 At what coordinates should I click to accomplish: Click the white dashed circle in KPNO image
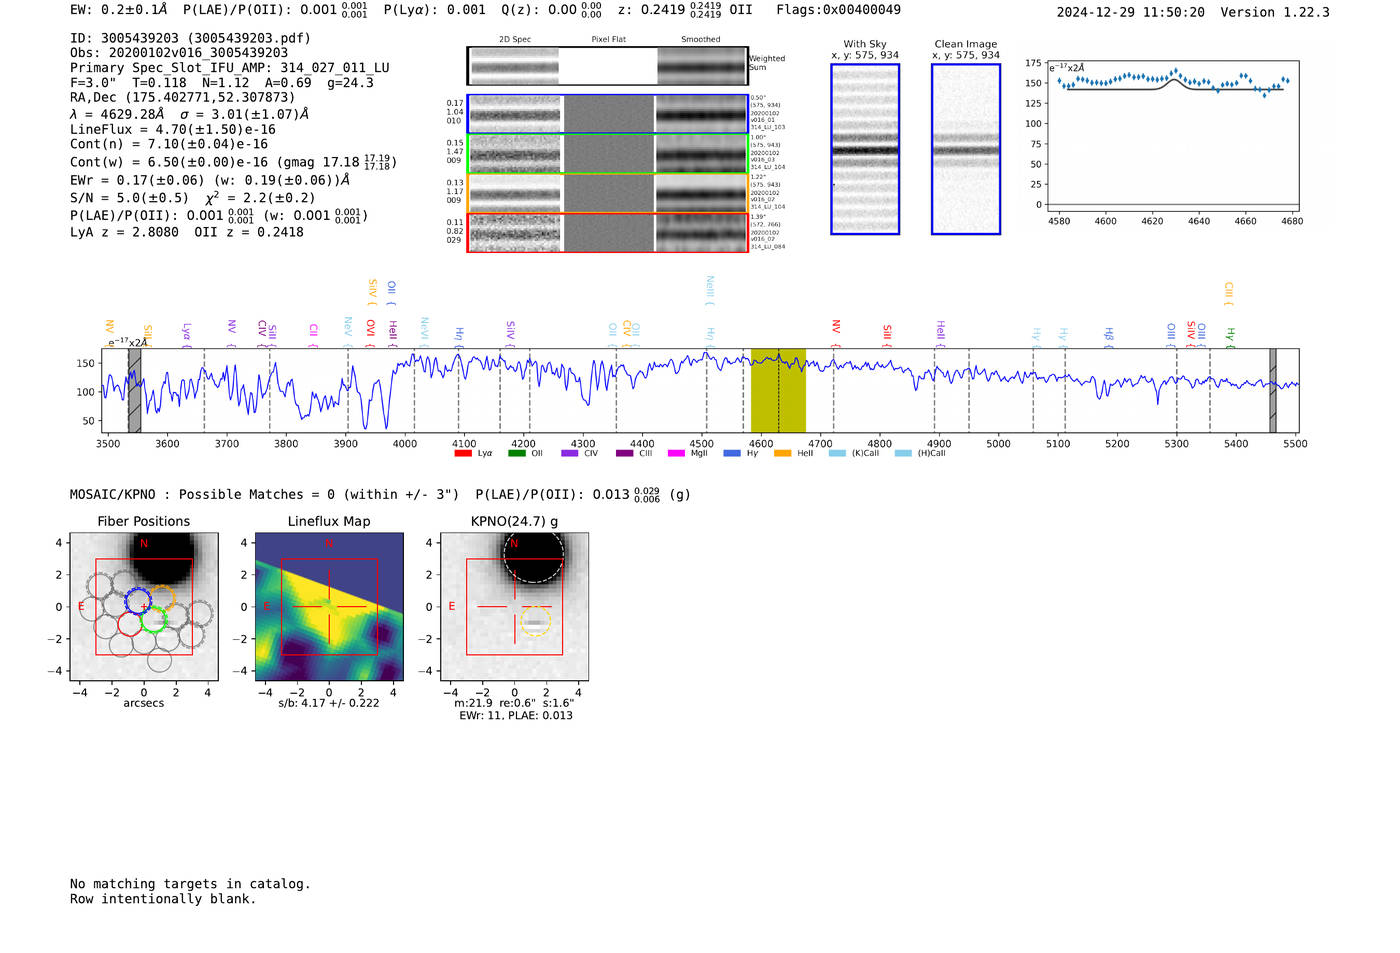pos(533,554)
